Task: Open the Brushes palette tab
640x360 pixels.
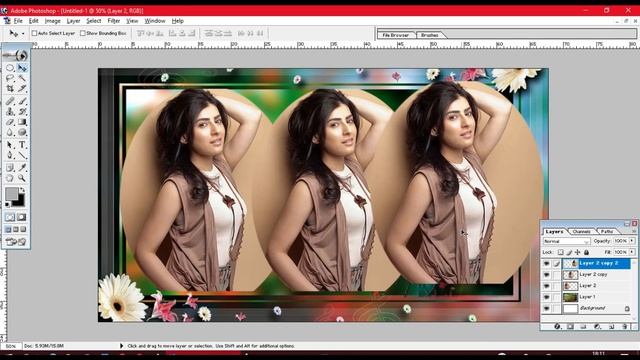Action: pyautogui.click(x=429, y=35)
